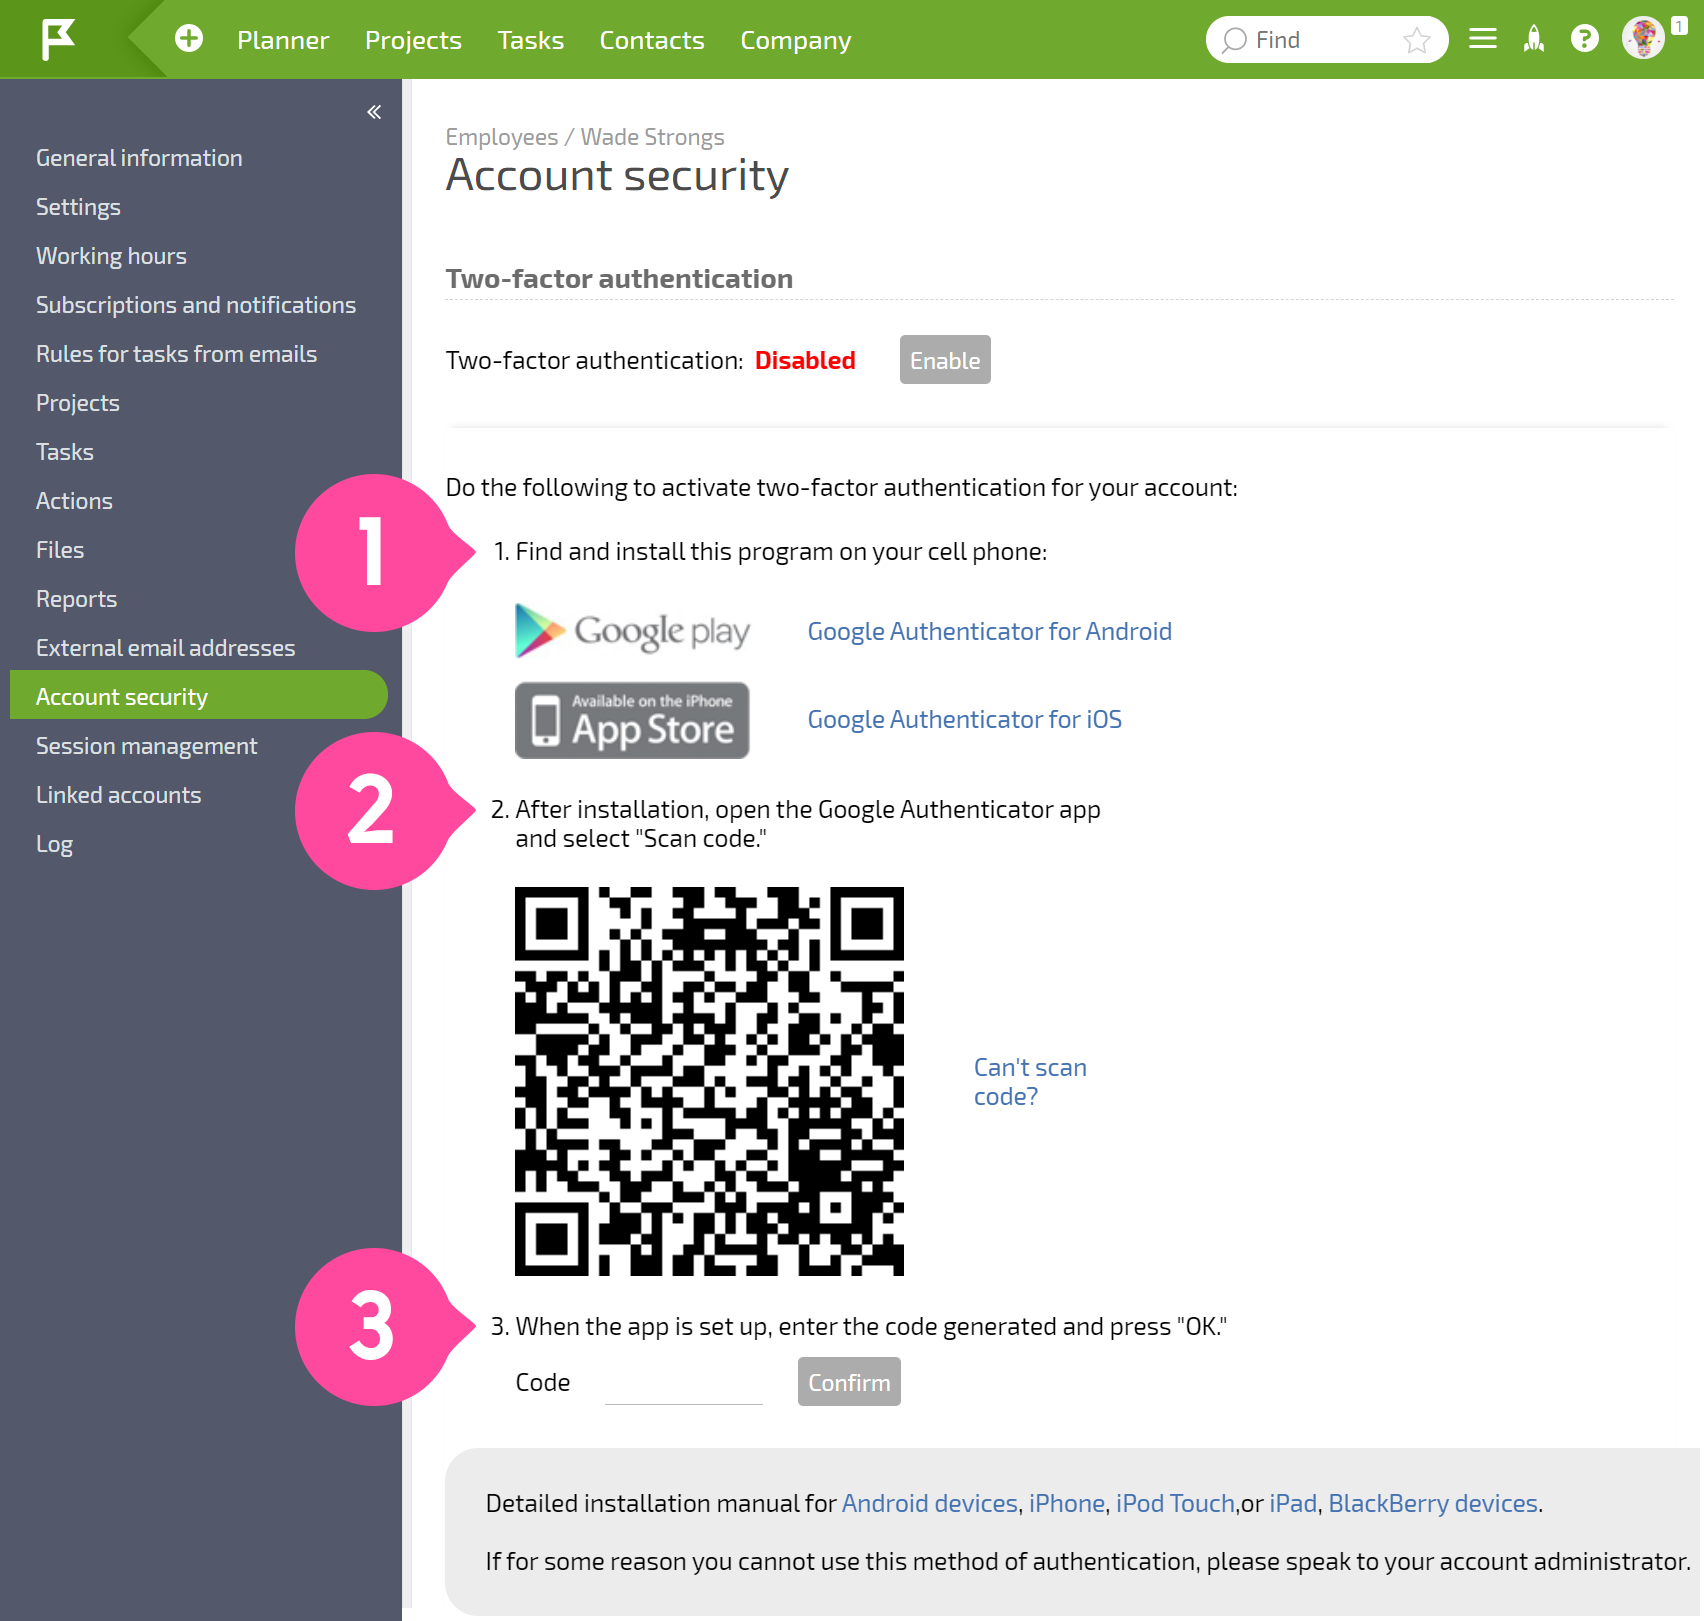
Task: Open Rules for tasks from emails
Action: [176, 354]
